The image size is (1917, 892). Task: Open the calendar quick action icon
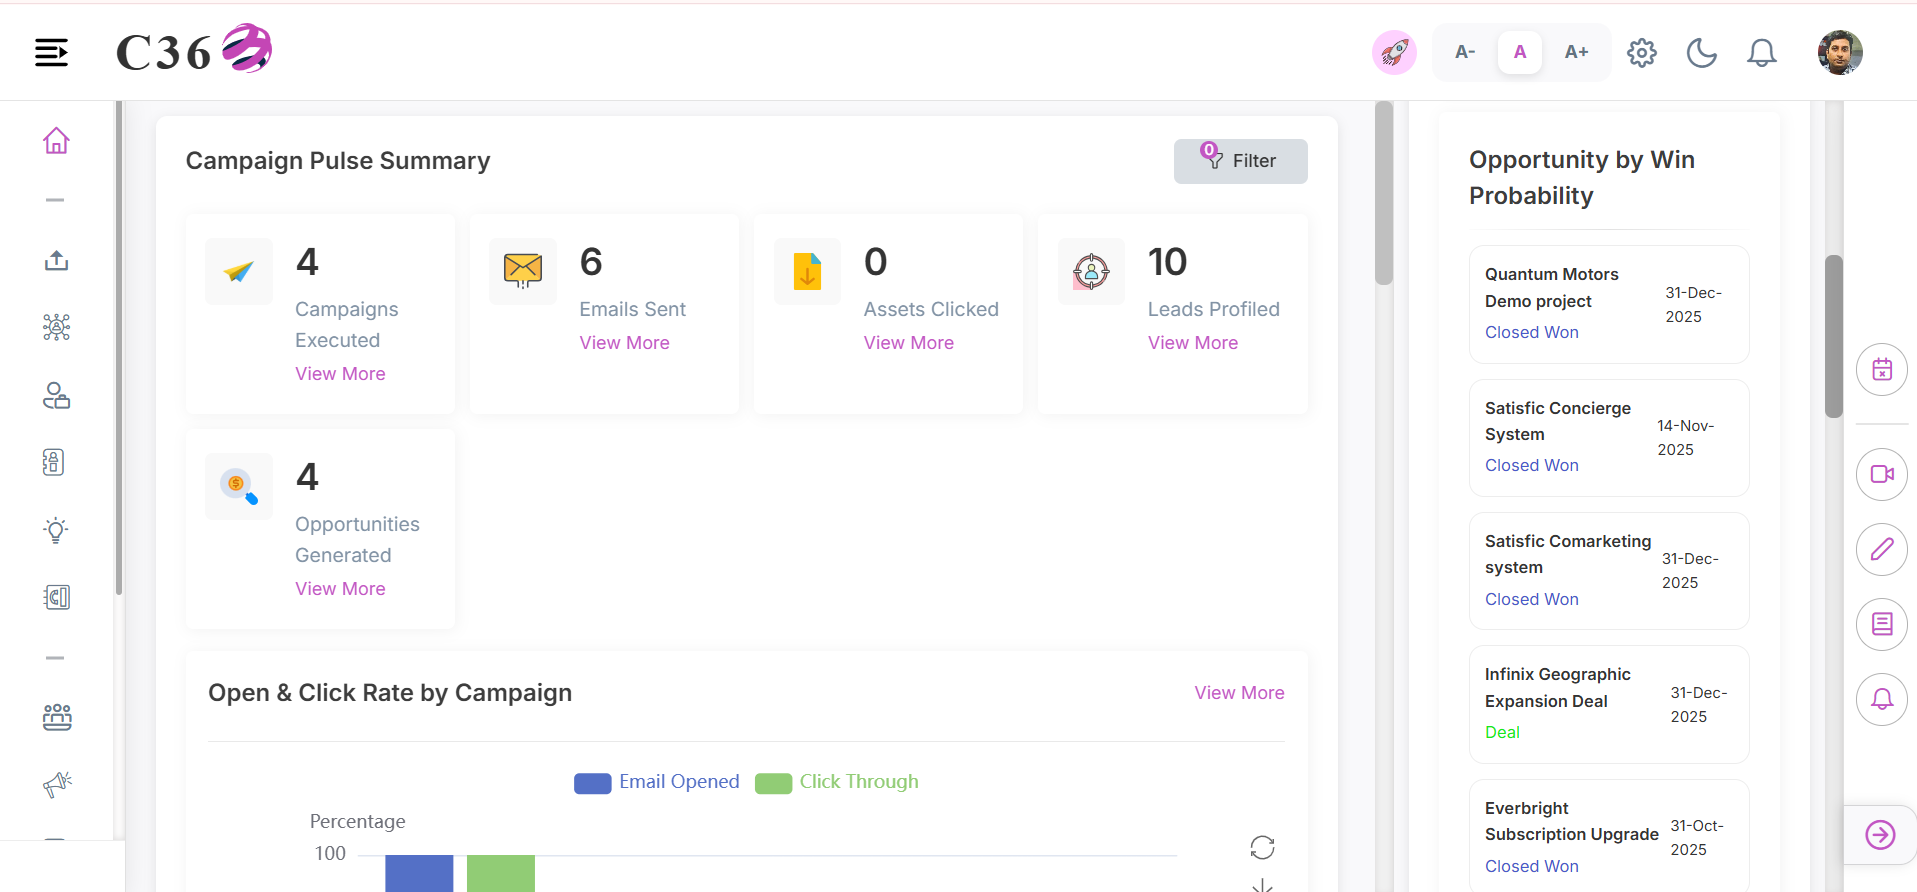coord(1882,369)
